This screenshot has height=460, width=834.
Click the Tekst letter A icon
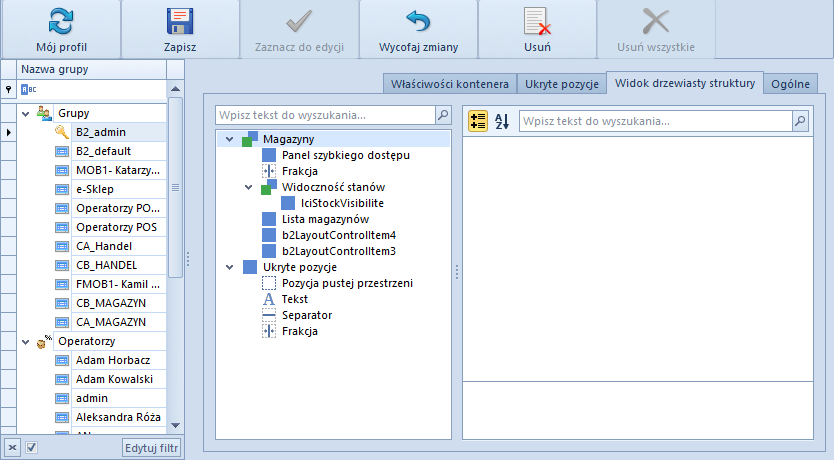tap(269, 299)
